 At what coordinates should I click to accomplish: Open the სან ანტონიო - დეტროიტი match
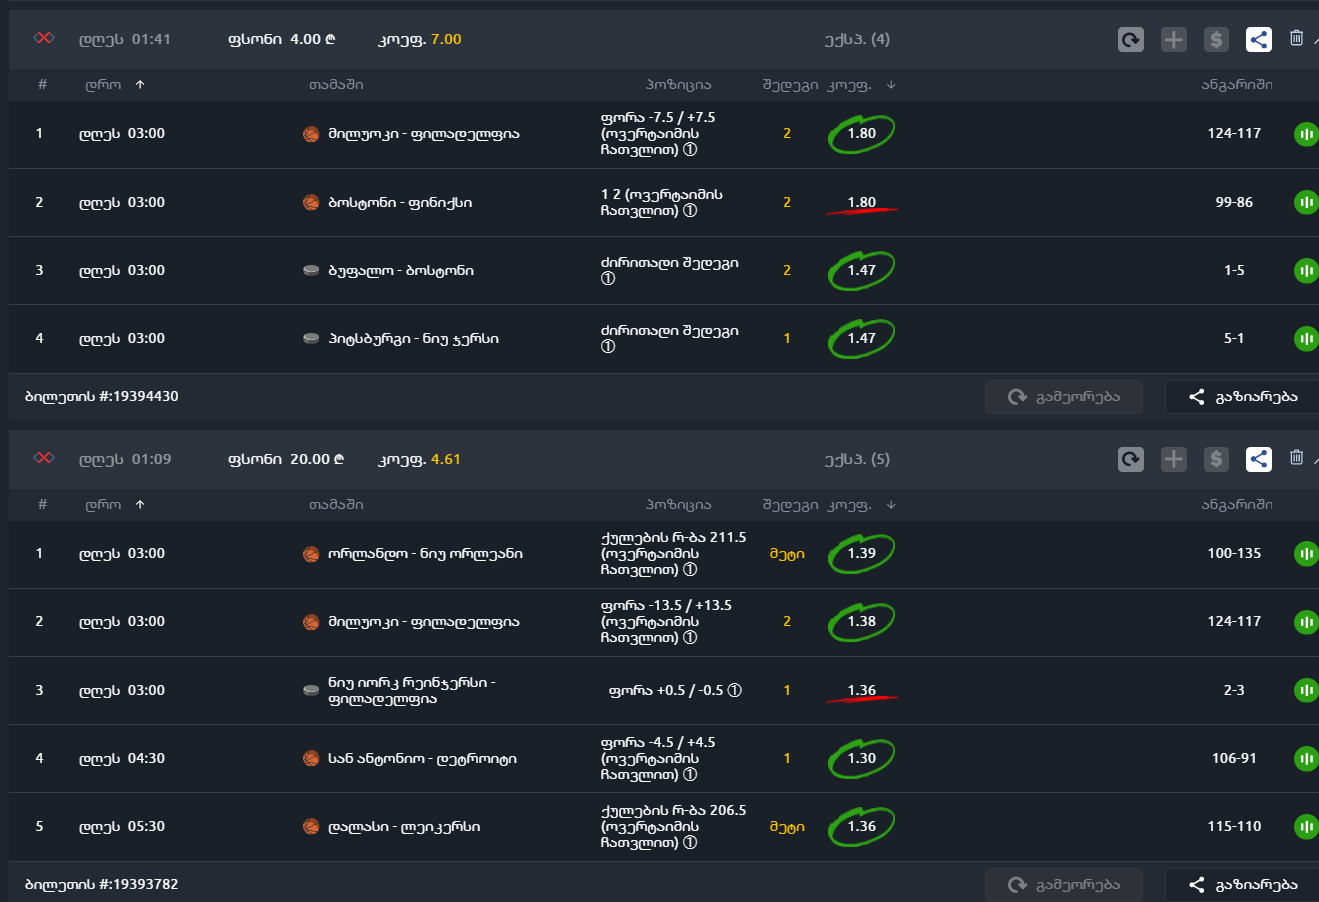[x=422, y=759]
